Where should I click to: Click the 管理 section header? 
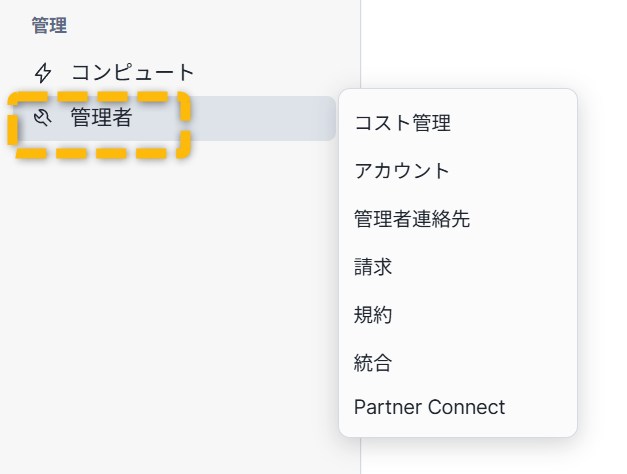49,26
